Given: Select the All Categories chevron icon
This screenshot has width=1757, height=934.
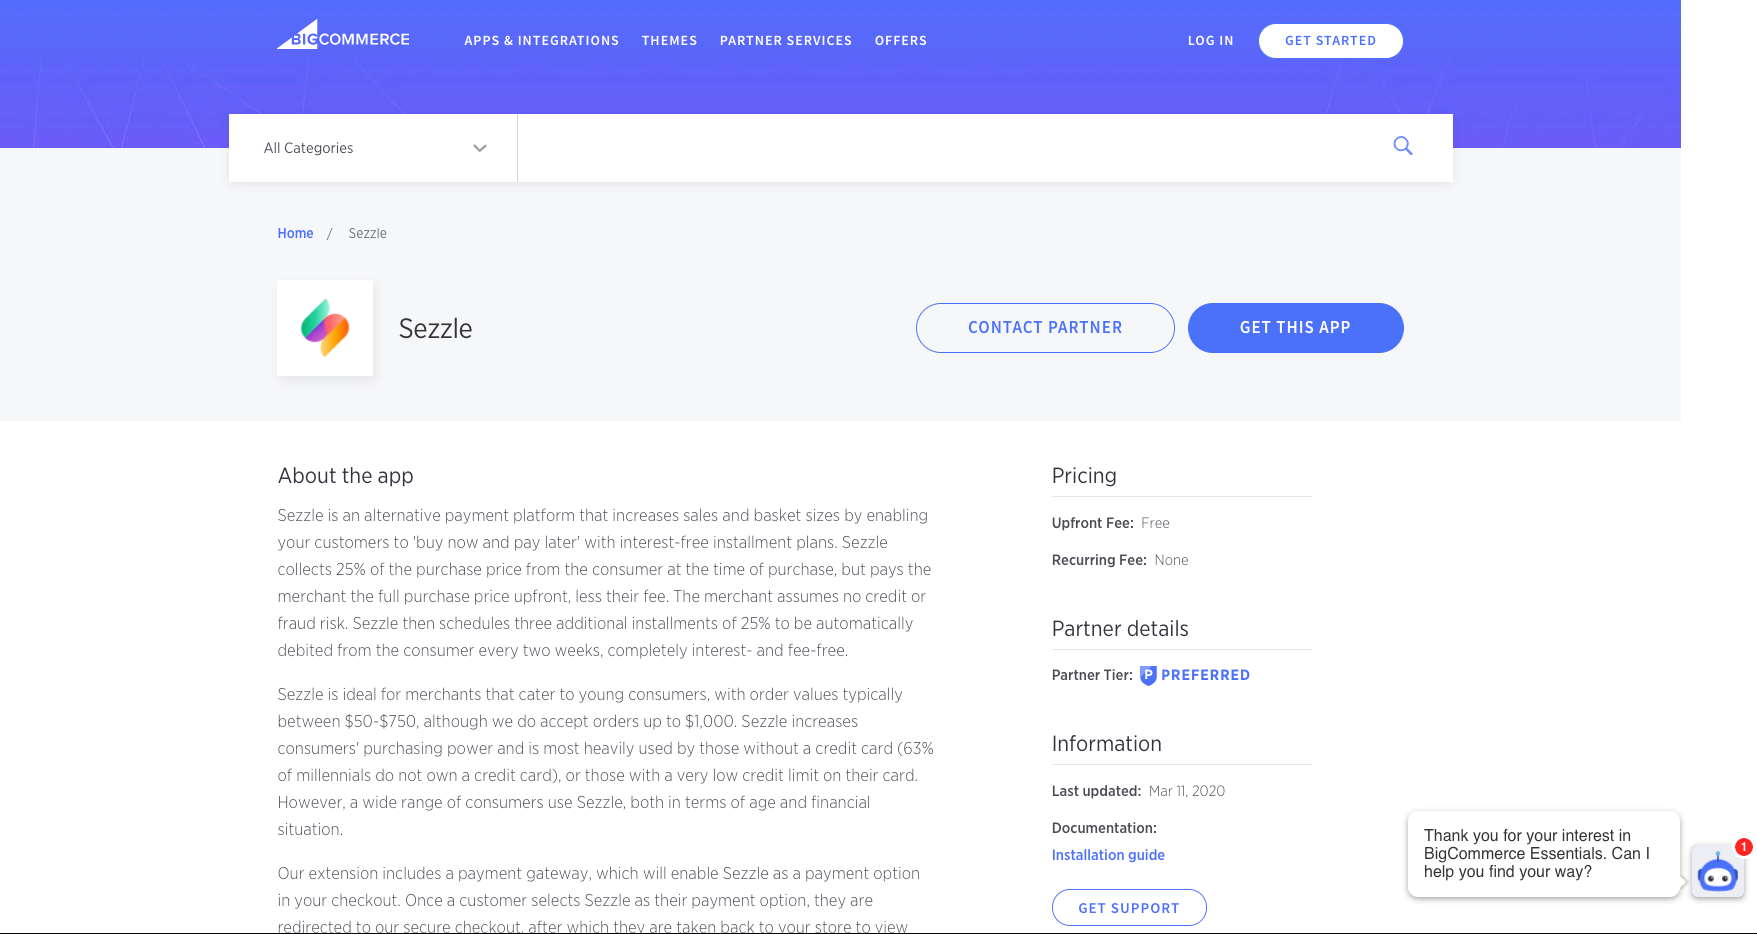Looking at the screenshot, I should (x=480, y=147).
